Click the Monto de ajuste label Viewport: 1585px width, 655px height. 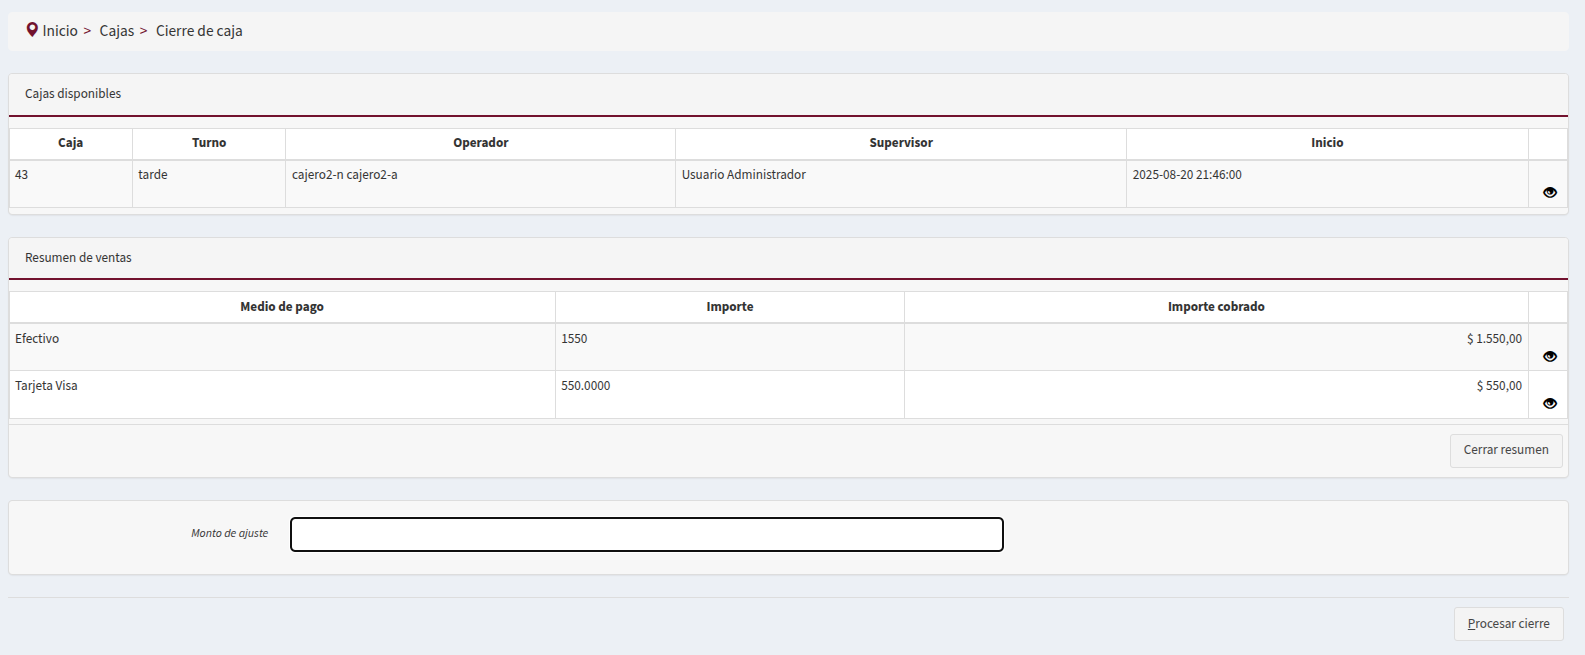pos(229,533)
